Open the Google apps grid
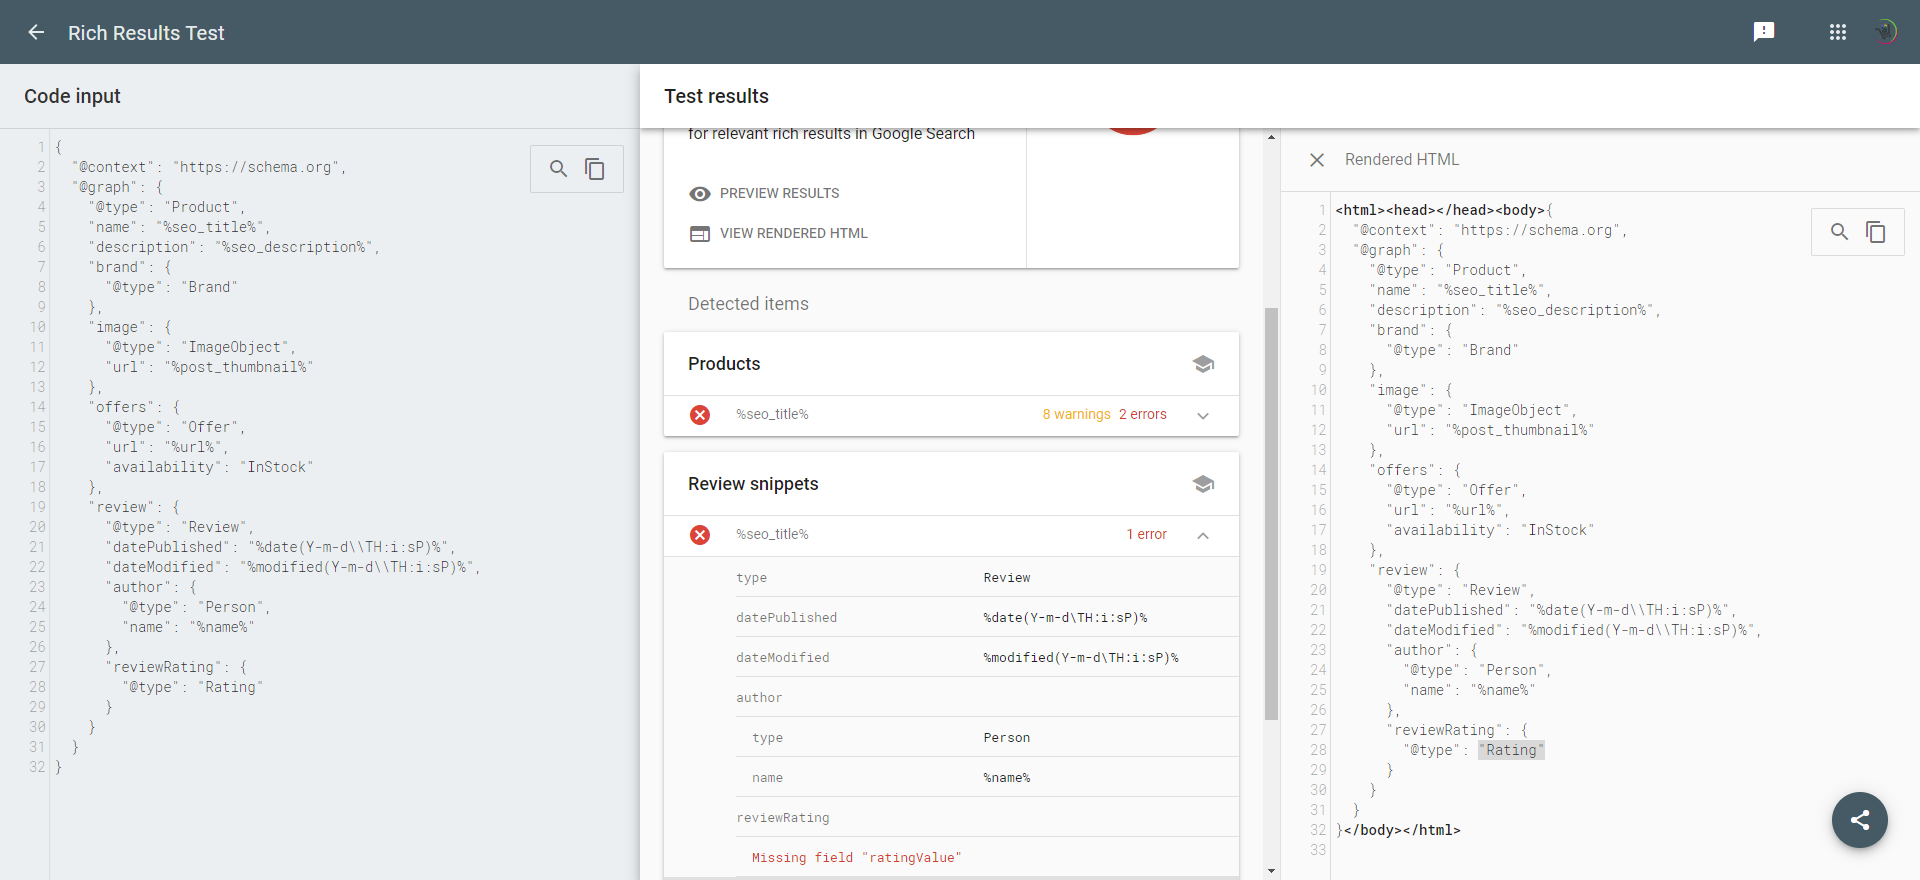 click(x=1838, y=32)
